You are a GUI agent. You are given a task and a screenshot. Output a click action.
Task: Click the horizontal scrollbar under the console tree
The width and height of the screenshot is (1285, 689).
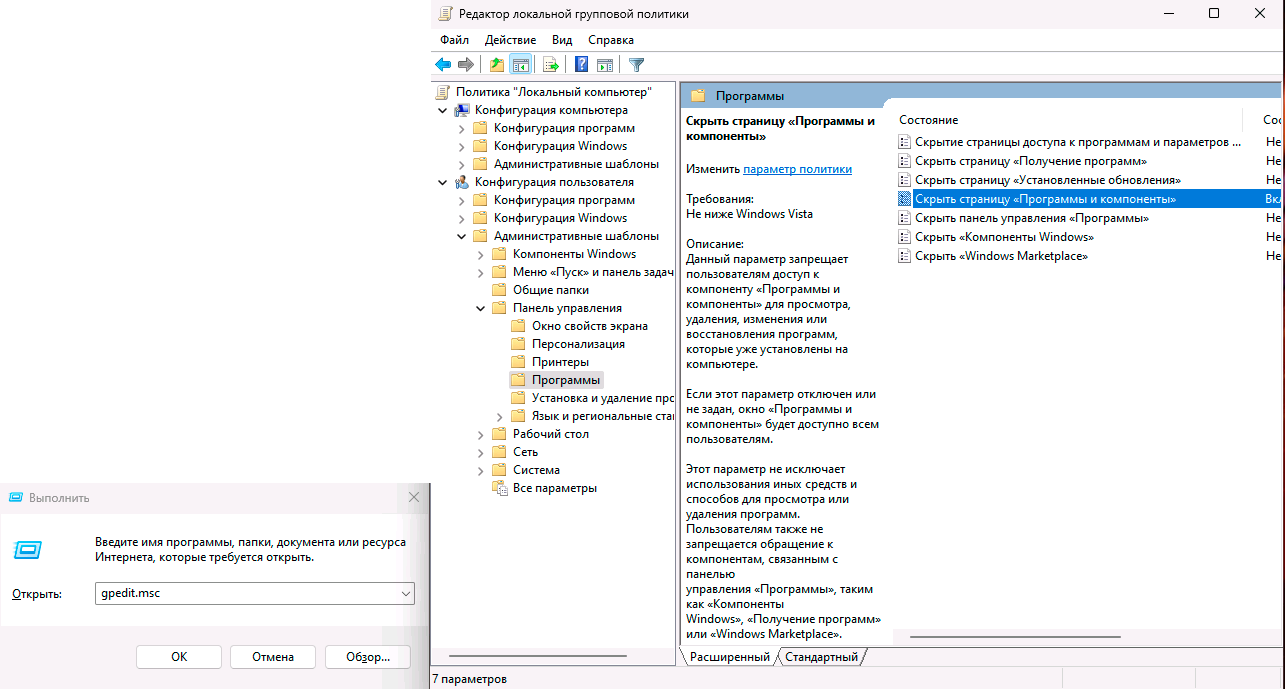539,656
